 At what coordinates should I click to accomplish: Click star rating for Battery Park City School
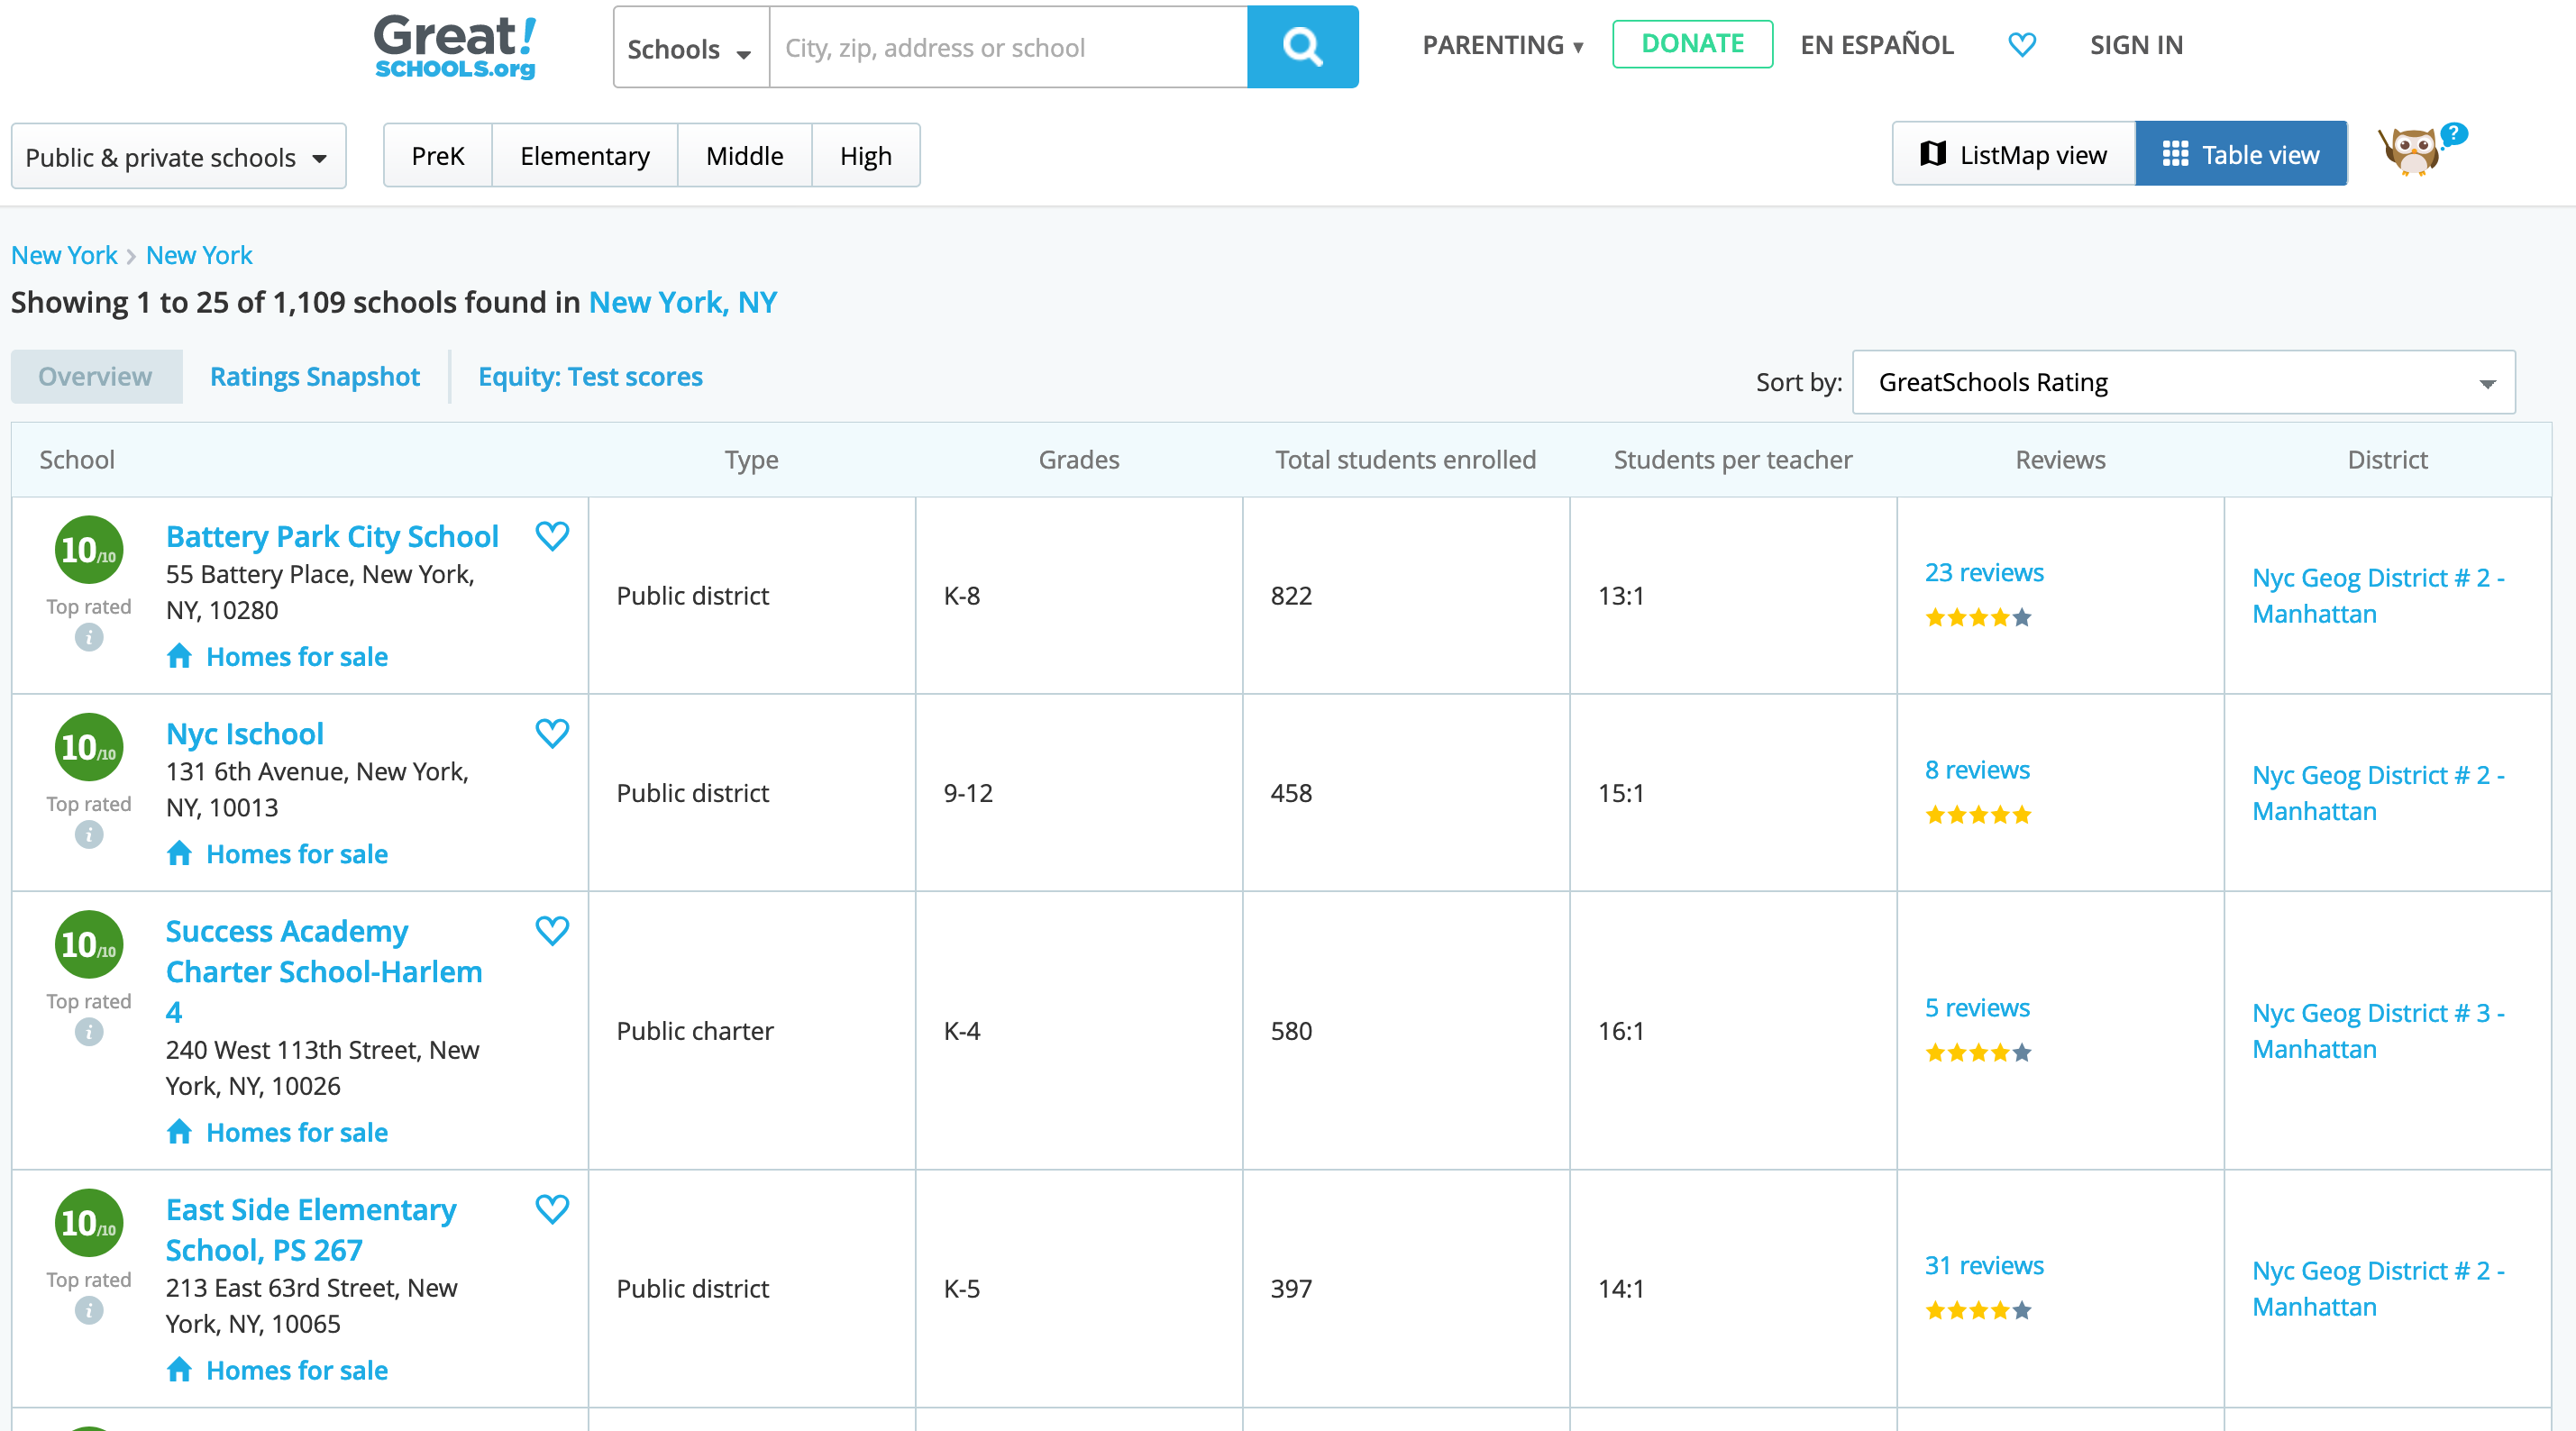[1978, 617]
